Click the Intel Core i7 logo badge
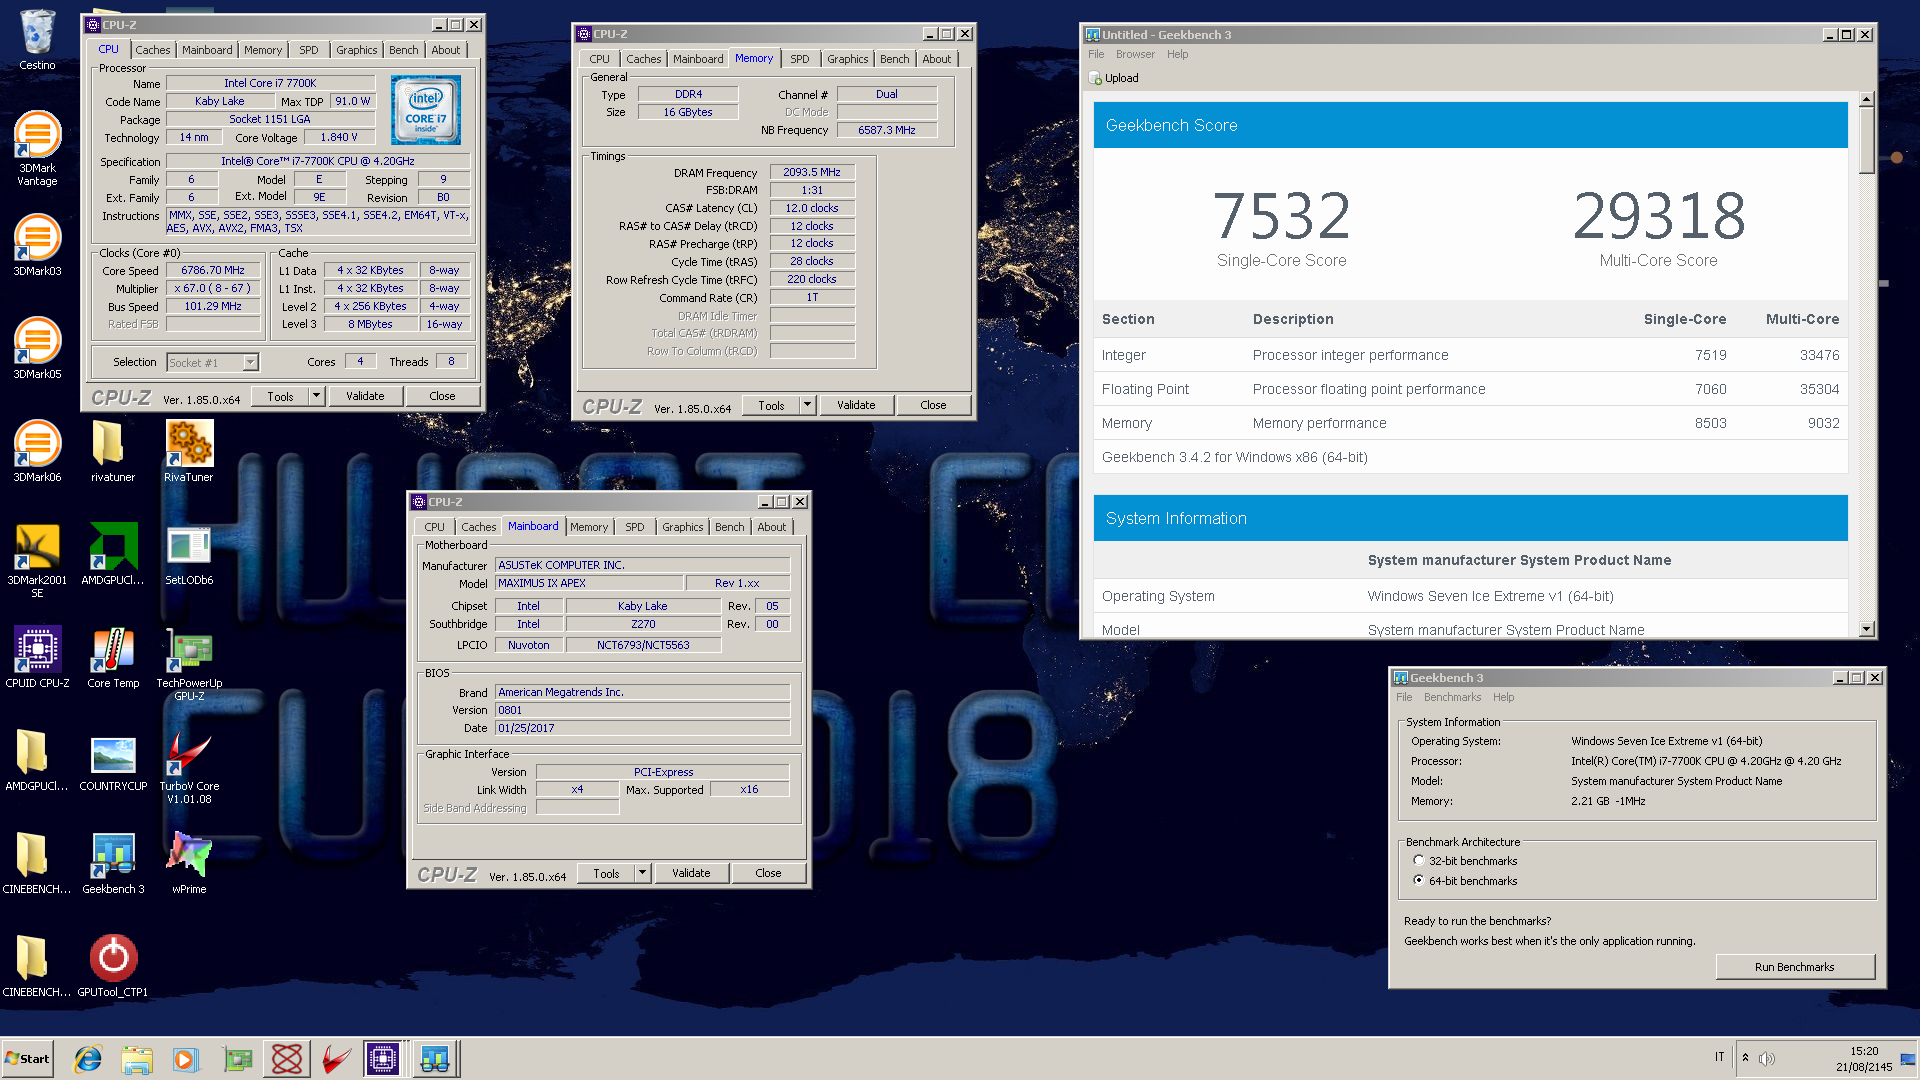The height and width of the screenshot is (1080, 1920). [x=425, y=109]
